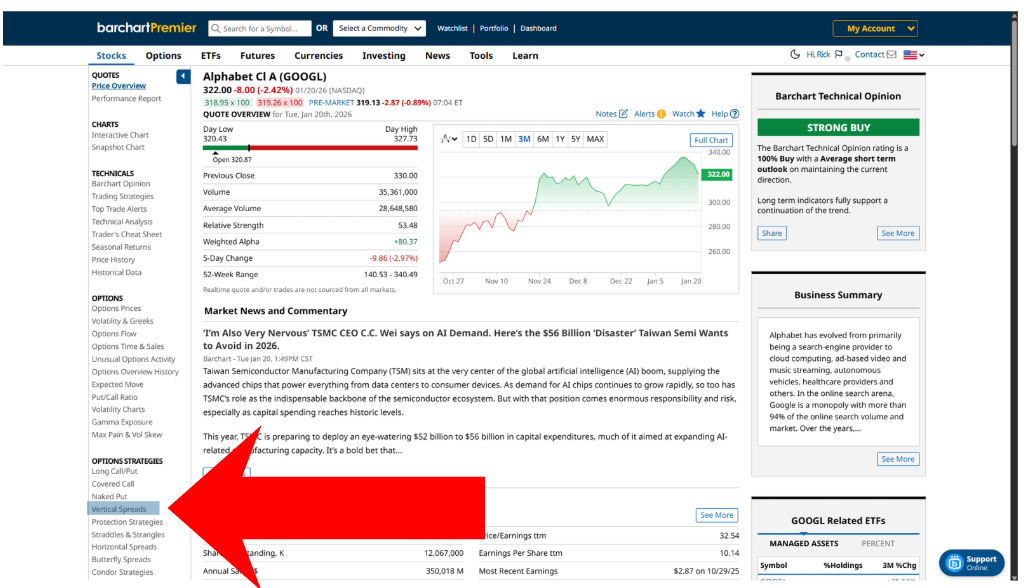Click See More under Technical Opinion
Image resolution: width=1024 pixels, height=588 pixels.
tap(898, 233)
